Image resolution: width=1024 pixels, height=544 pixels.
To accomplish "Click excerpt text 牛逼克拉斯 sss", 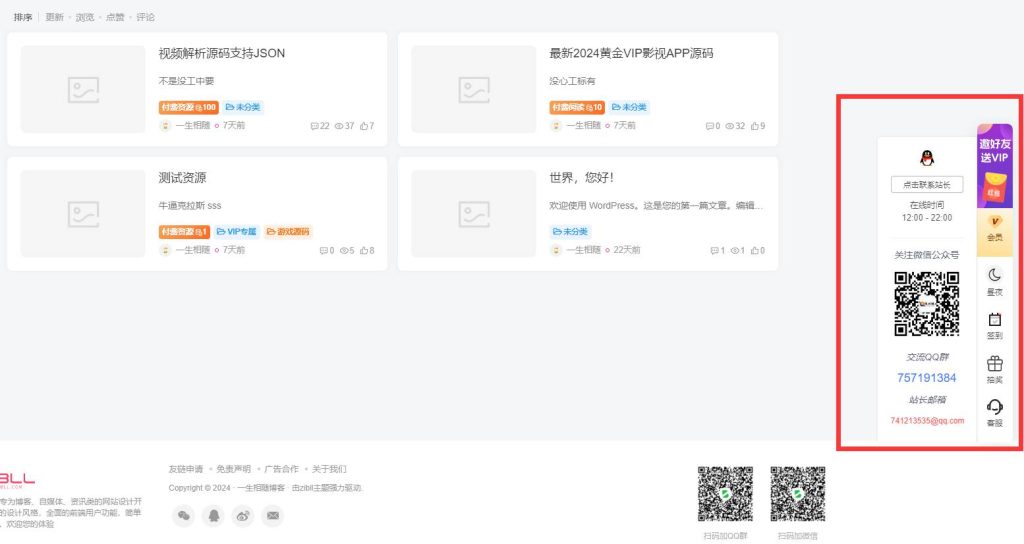I will pos(189,205).
